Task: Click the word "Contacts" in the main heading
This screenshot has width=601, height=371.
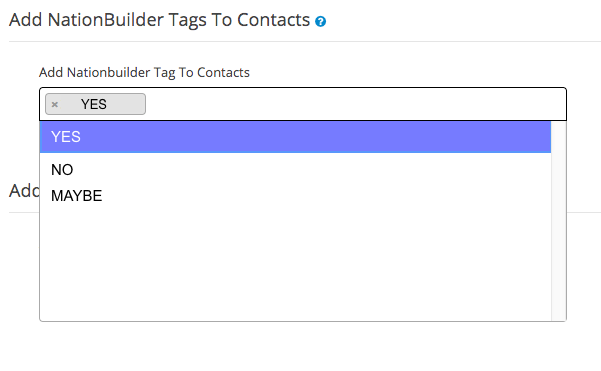Action: click(273, 20)
